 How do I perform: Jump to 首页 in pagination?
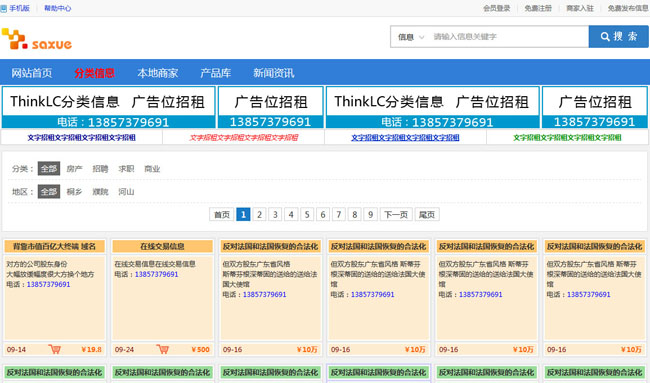222,214
